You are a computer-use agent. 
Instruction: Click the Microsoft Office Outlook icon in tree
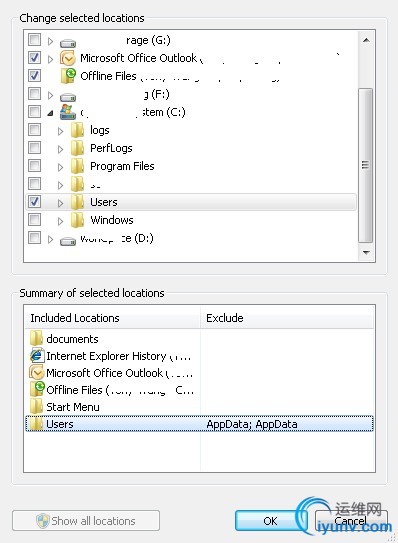coord(68,58)
